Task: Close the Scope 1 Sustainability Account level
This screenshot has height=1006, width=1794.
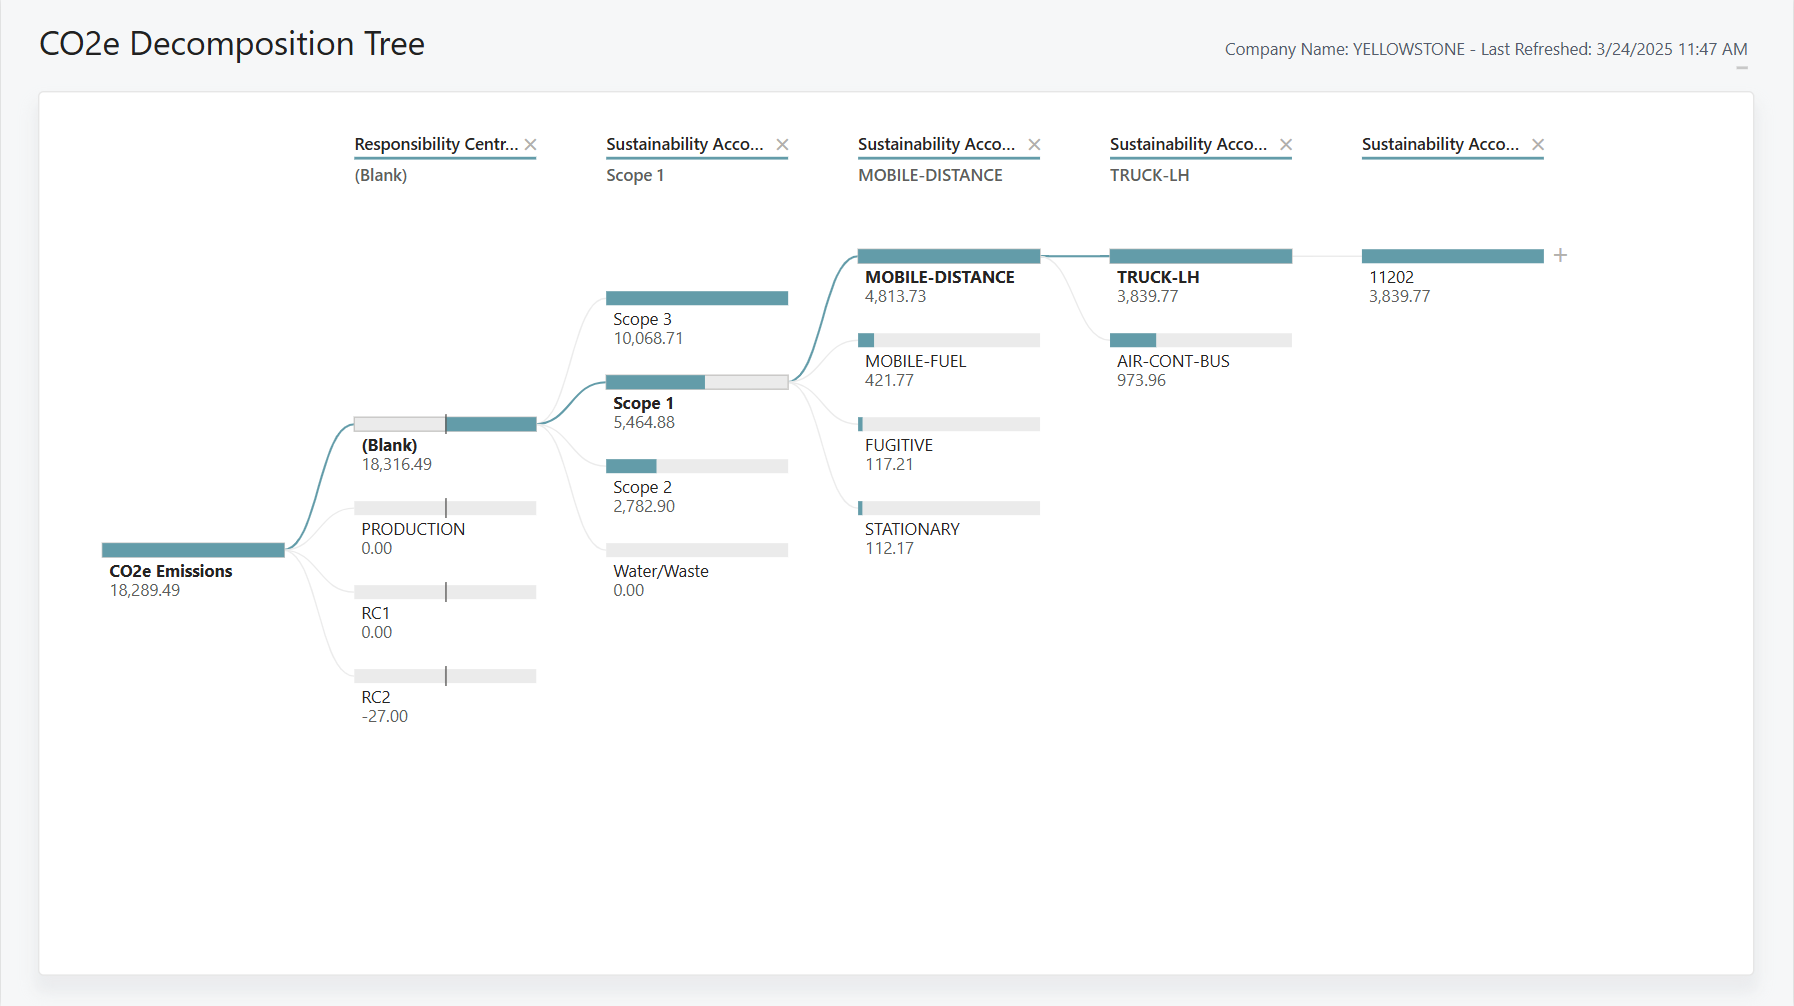Action: tap(783, 144)
